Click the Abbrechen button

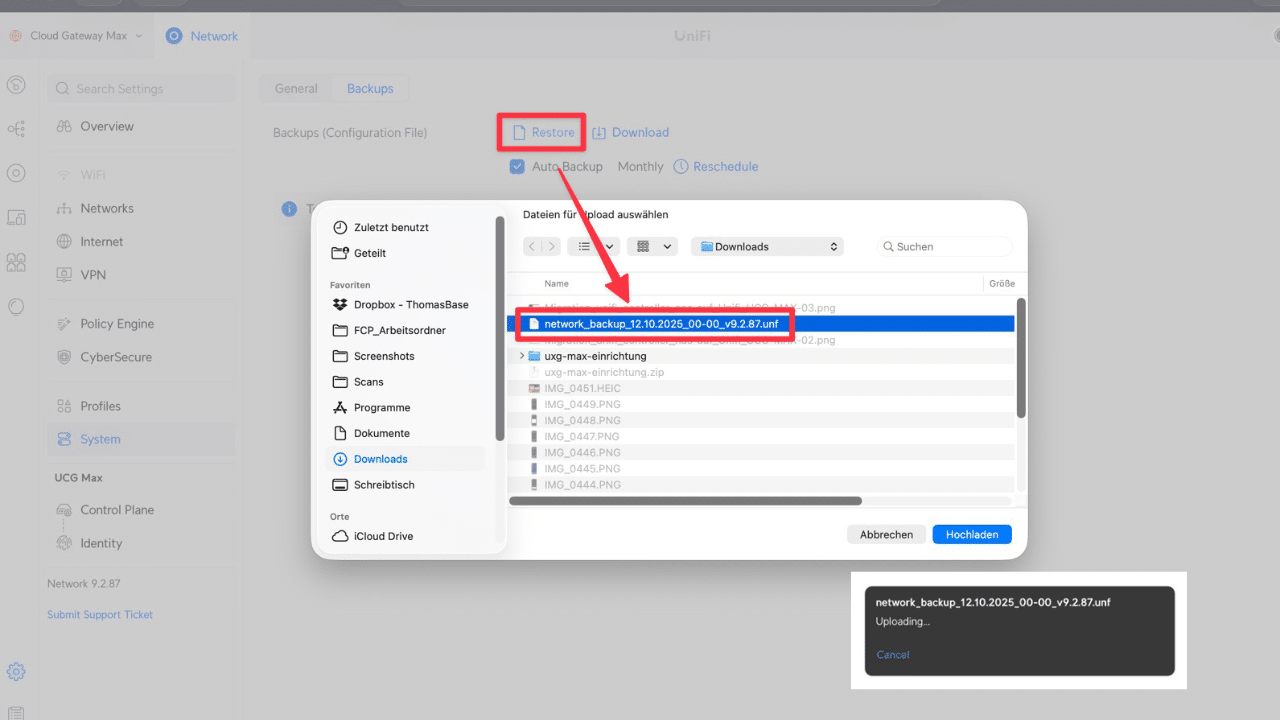coord(886,534)
